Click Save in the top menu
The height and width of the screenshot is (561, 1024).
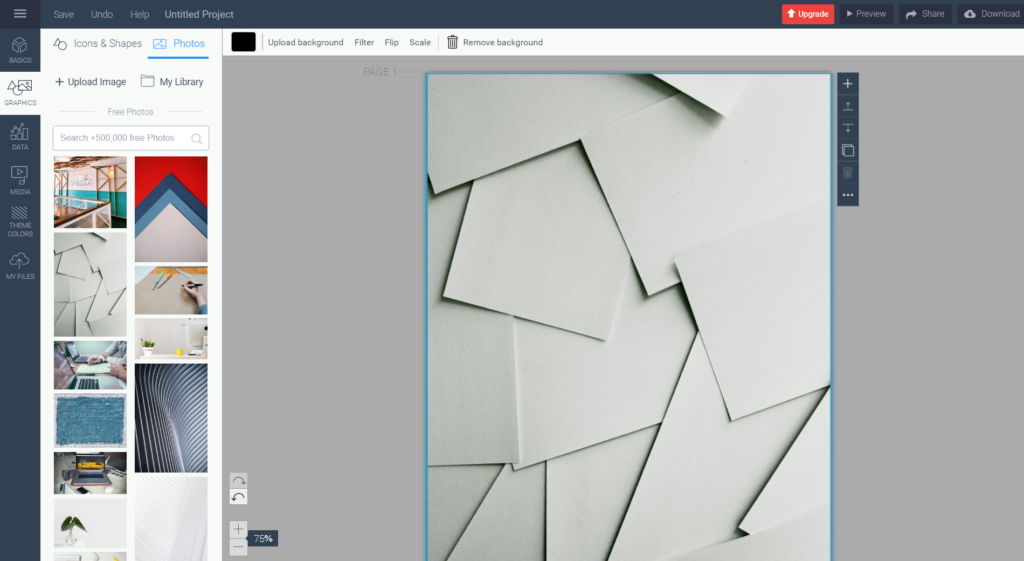[x=63, y=14]
